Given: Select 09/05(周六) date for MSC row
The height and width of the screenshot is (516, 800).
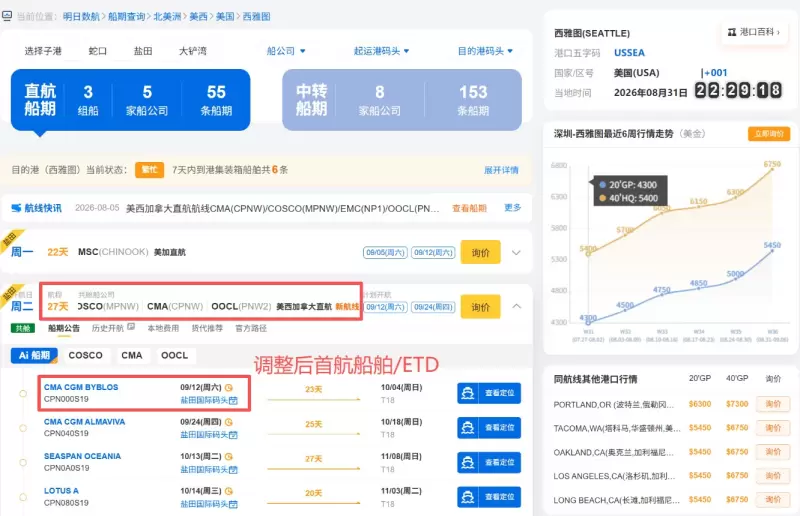Looking at the screenshot, I should [x=385, y=253].
